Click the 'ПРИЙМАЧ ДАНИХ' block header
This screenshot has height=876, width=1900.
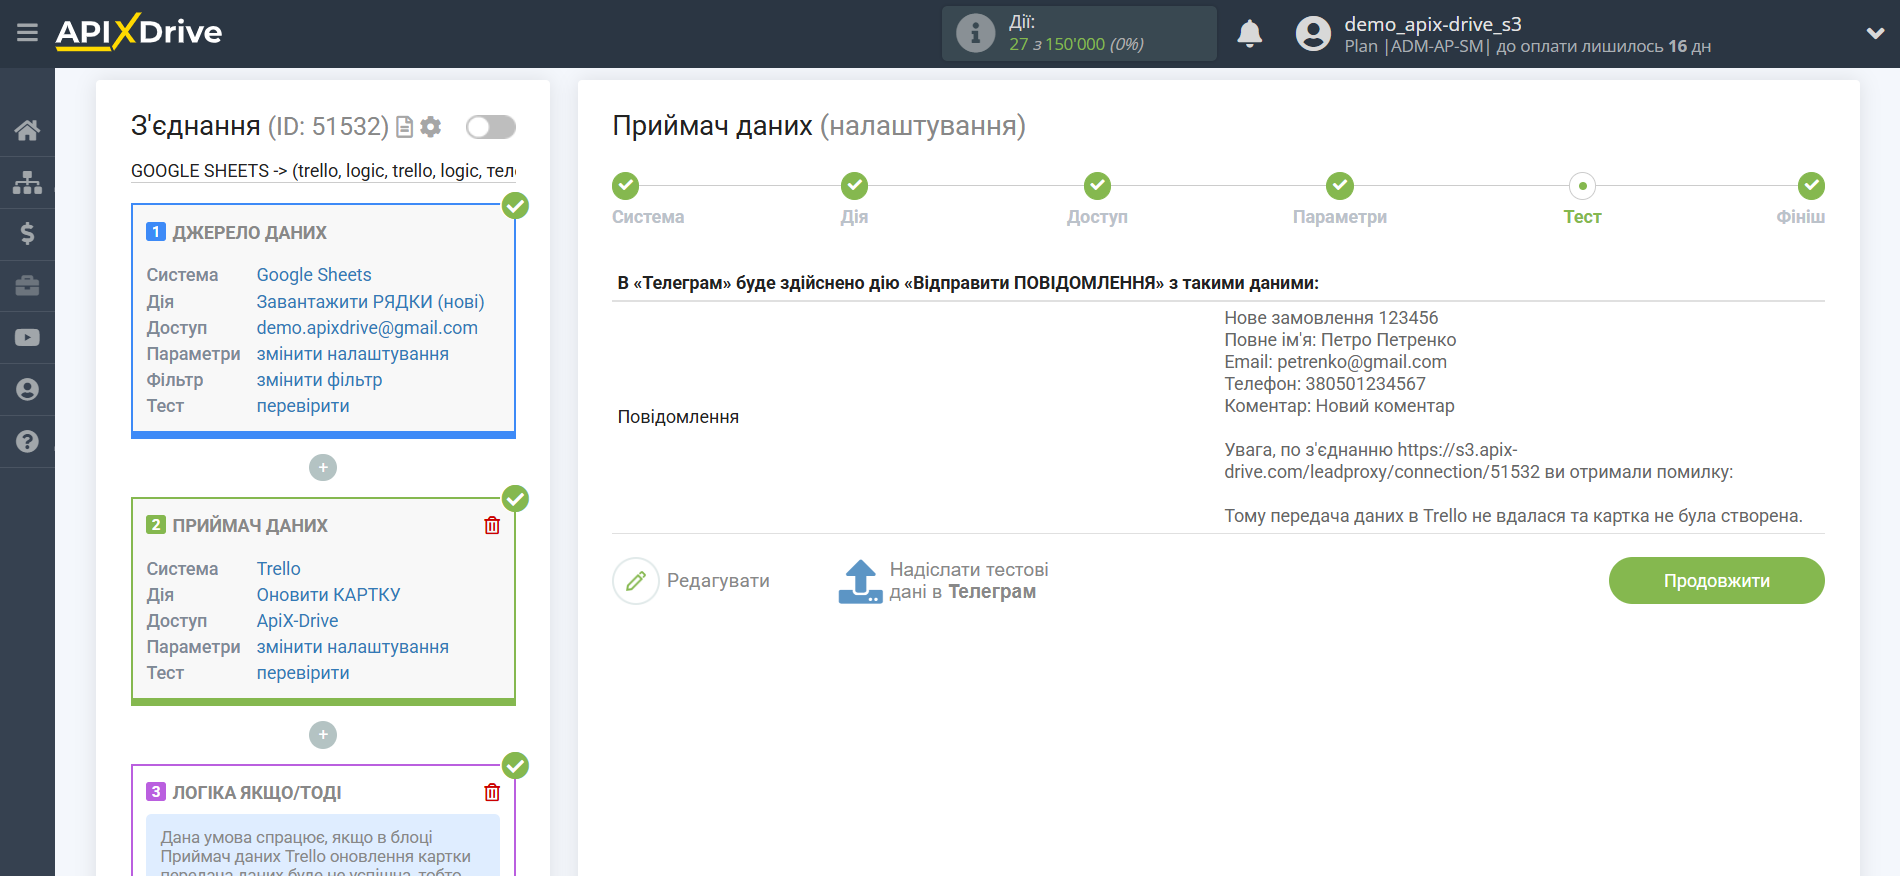[x=250, y=526]
